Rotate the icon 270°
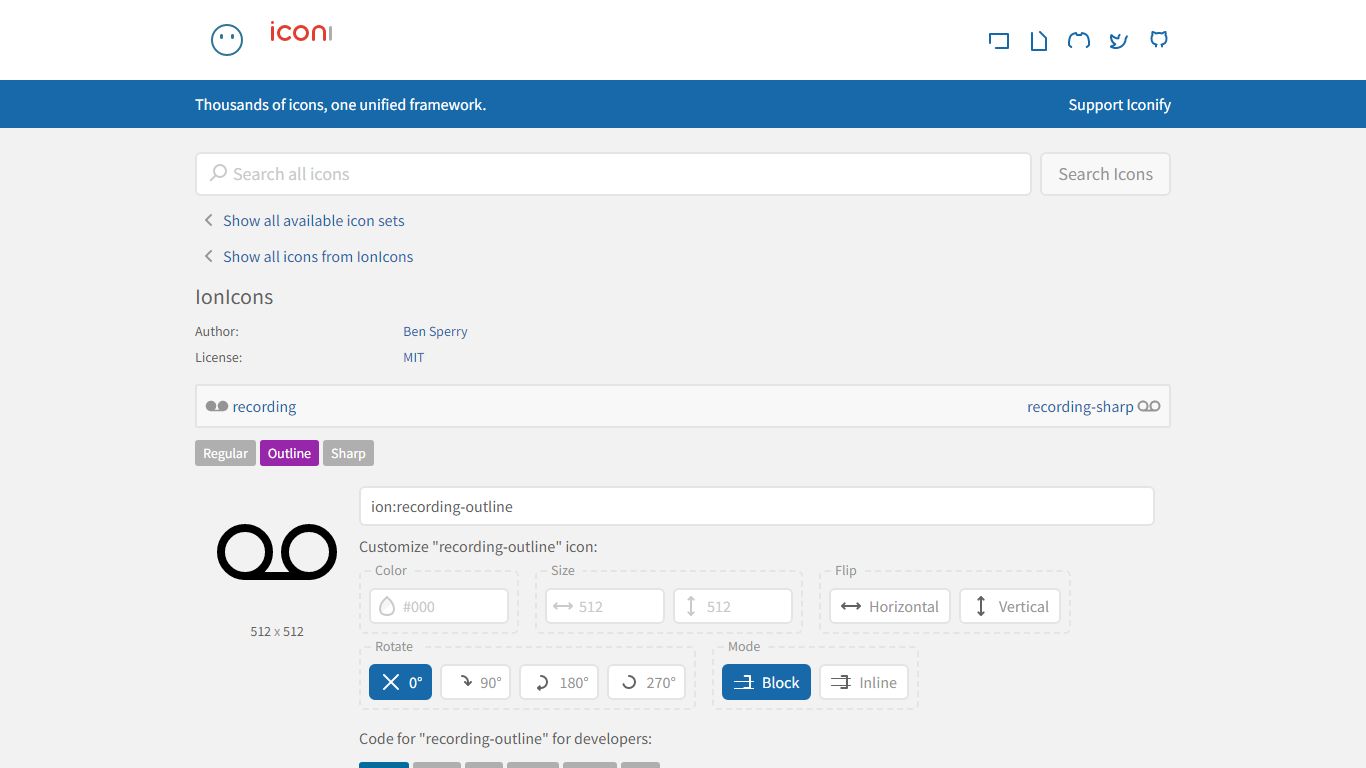This screenshot has height=768, width=1366. tap(646, 682)
